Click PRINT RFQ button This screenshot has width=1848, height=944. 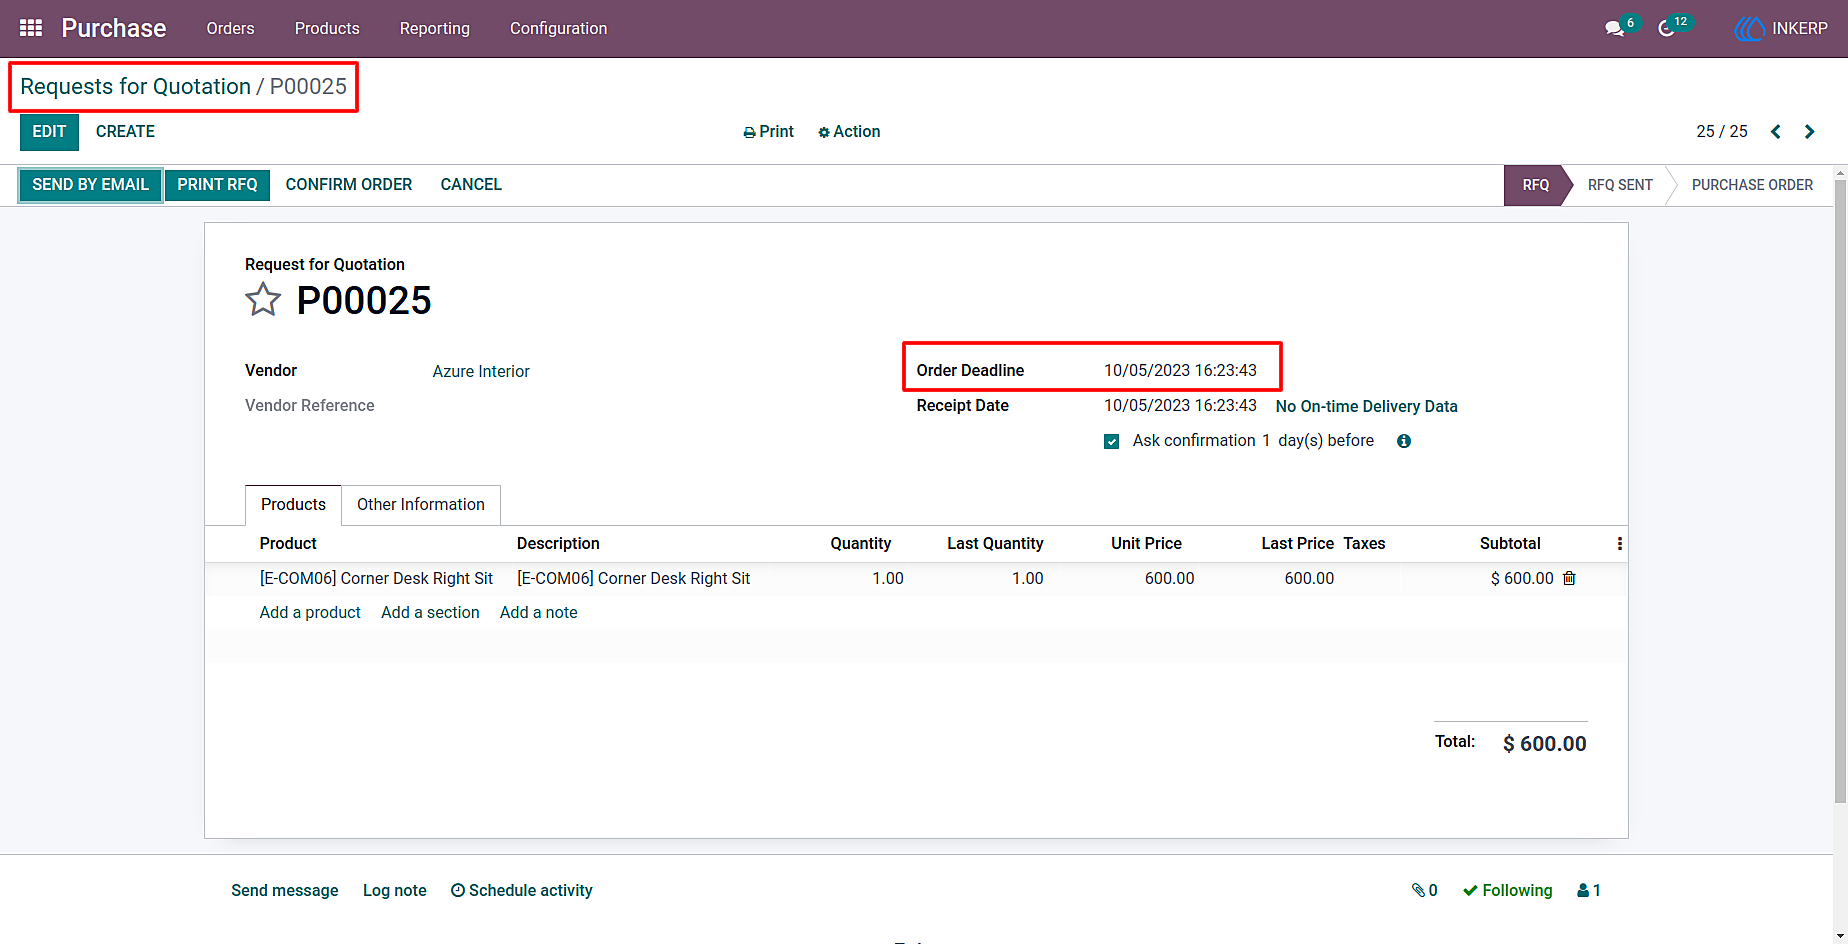tap(217, 185)
